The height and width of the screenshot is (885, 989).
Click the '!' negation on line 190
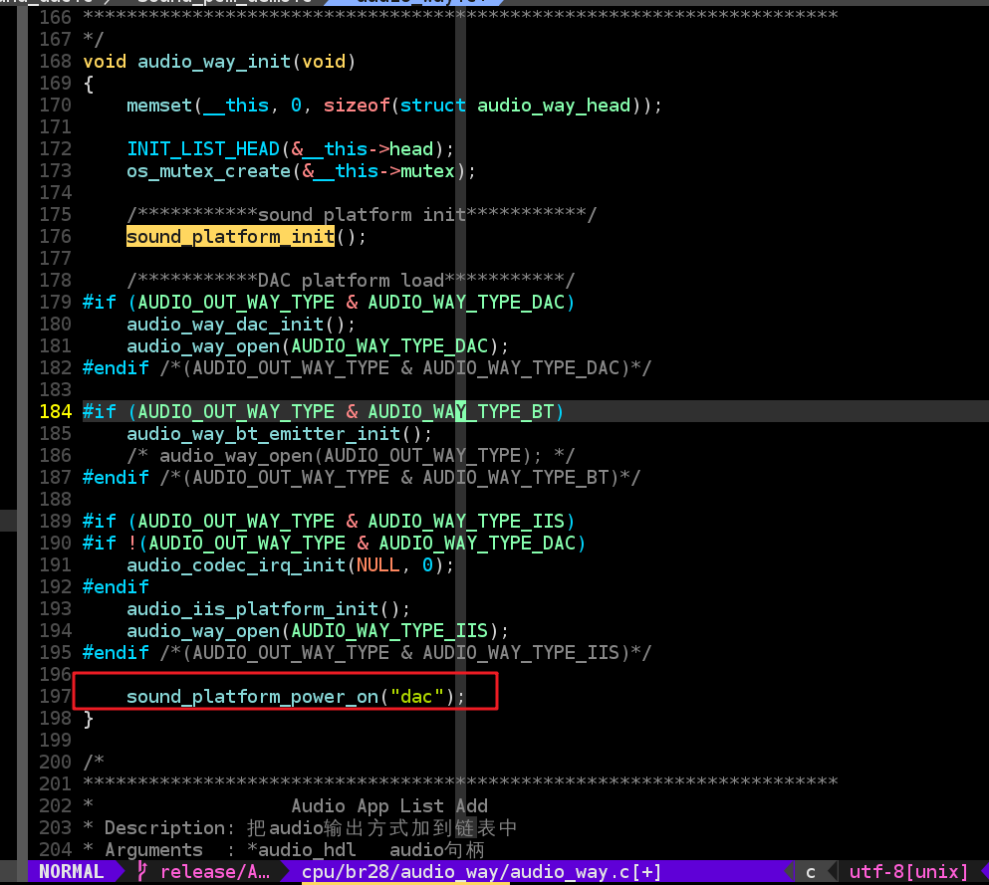[x=132, y=543]
